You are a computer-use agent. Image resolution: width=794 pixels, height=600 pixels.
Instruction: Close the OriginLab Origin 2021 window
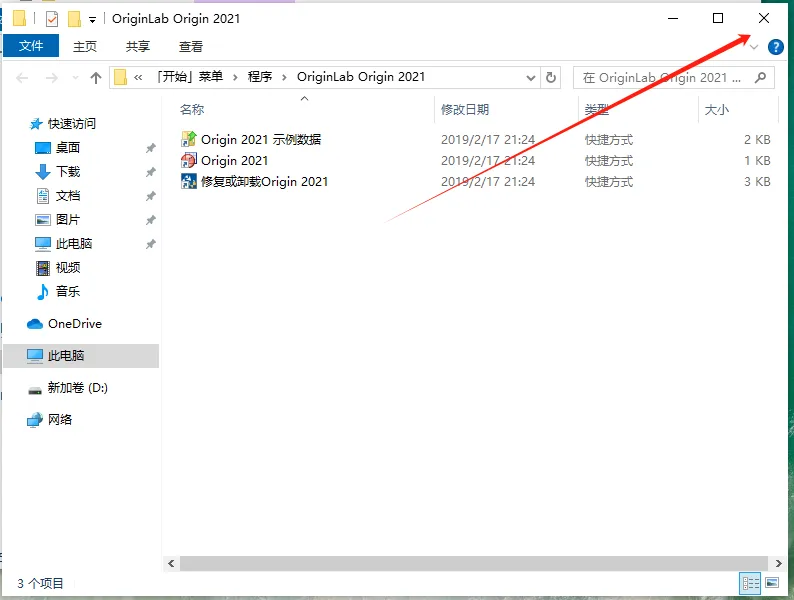click(x=764, y=18)
